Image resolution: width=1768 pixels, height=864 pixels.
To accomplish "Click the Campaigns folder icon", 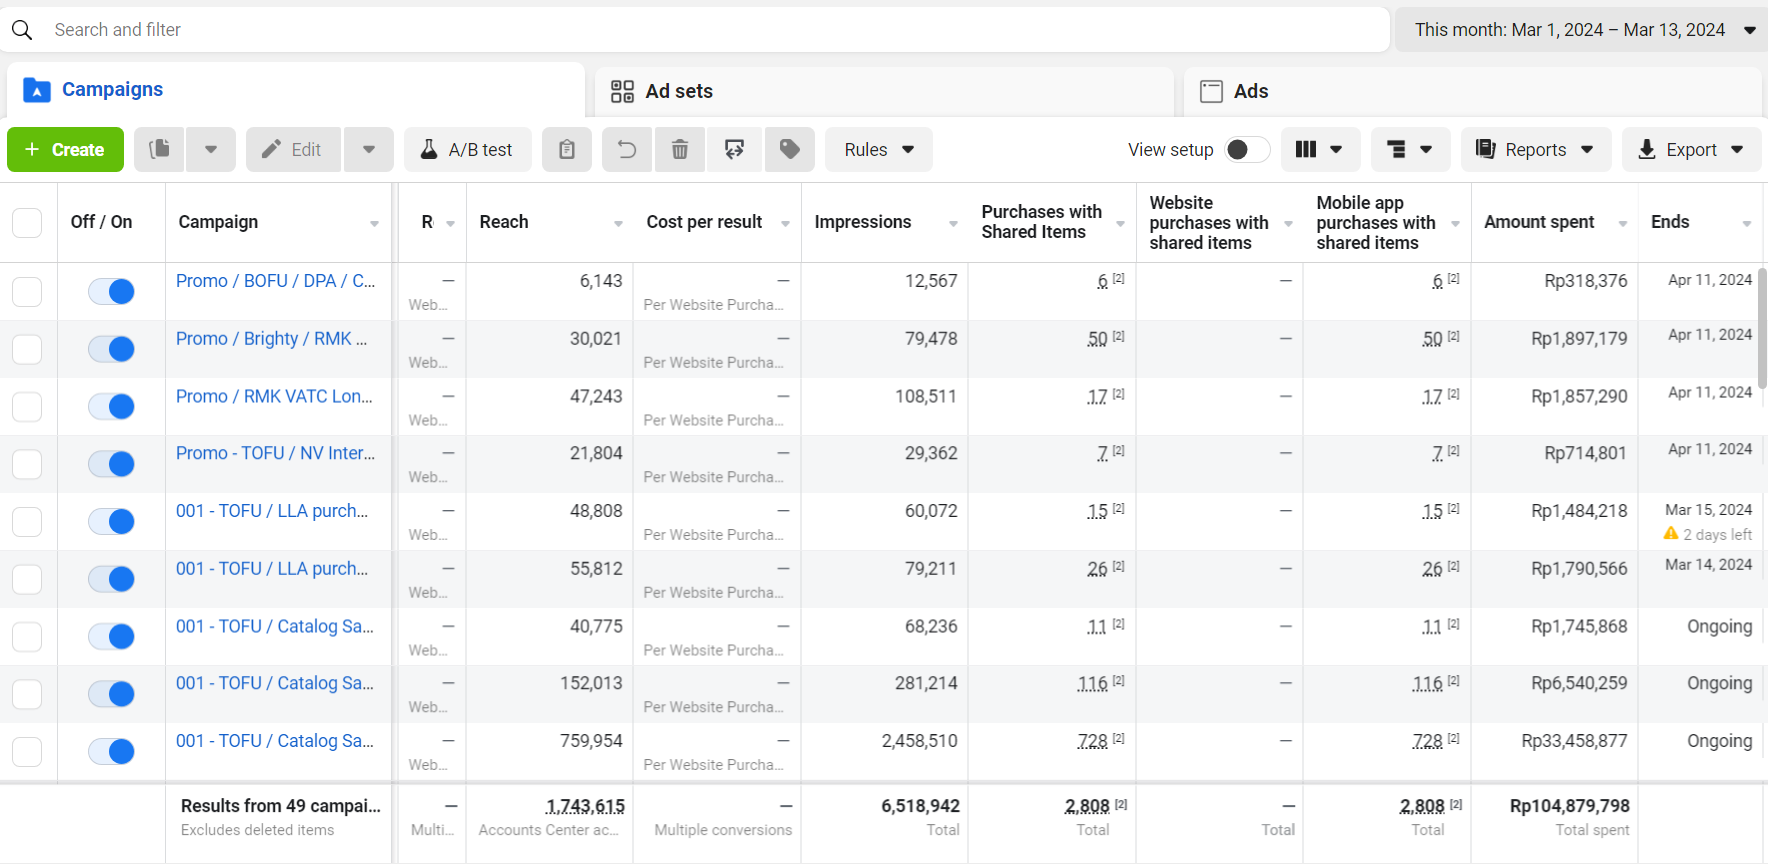I will coord(37,90).
